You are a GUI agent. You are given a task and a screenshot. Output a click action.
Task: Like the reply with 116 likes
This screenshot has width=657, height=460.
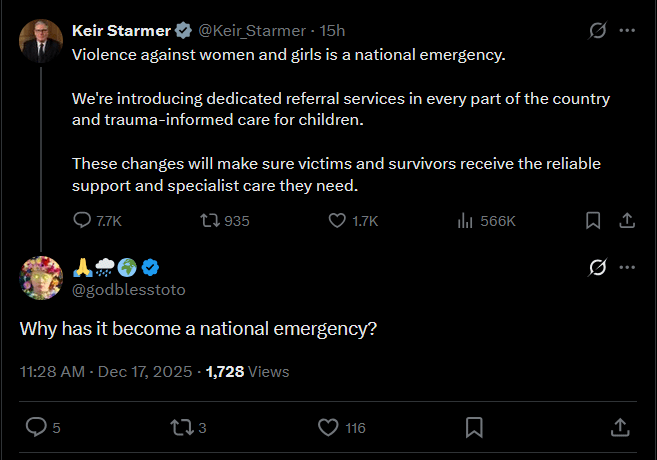click(x=328, y=427)
